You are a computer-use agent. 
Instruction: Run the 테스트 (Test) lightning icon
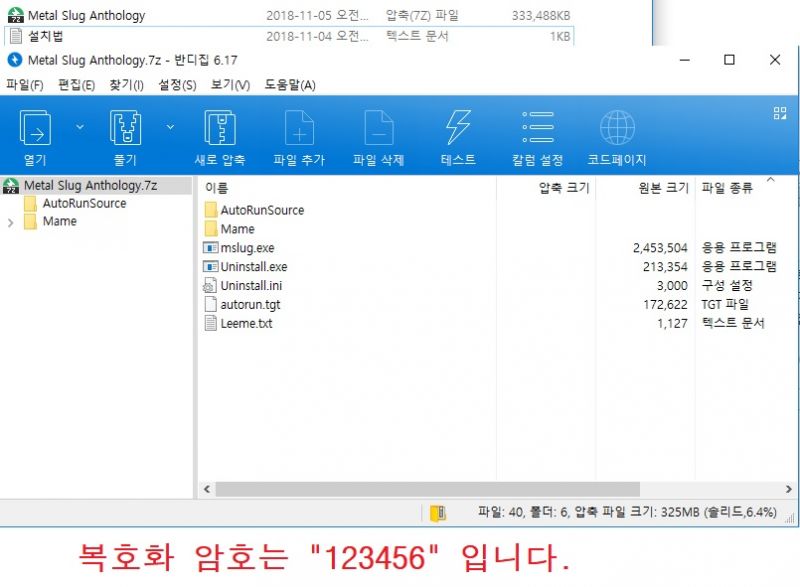pyautogui.click(x=458, y=127)
